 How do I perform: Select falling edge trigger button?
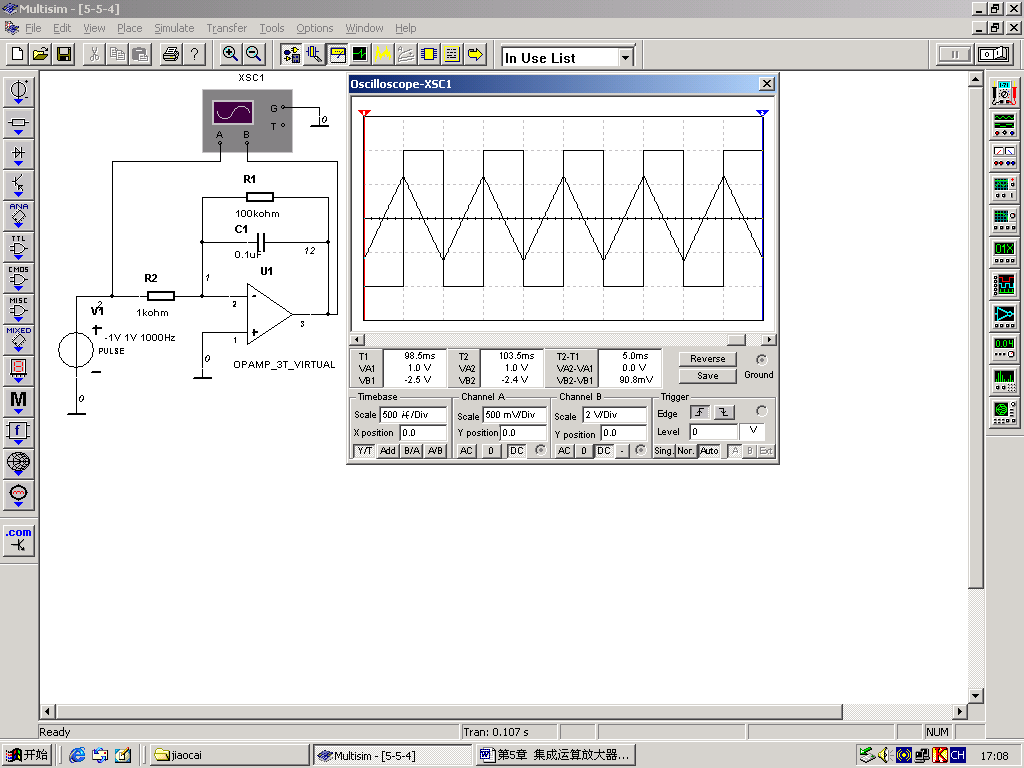[724, 412]
